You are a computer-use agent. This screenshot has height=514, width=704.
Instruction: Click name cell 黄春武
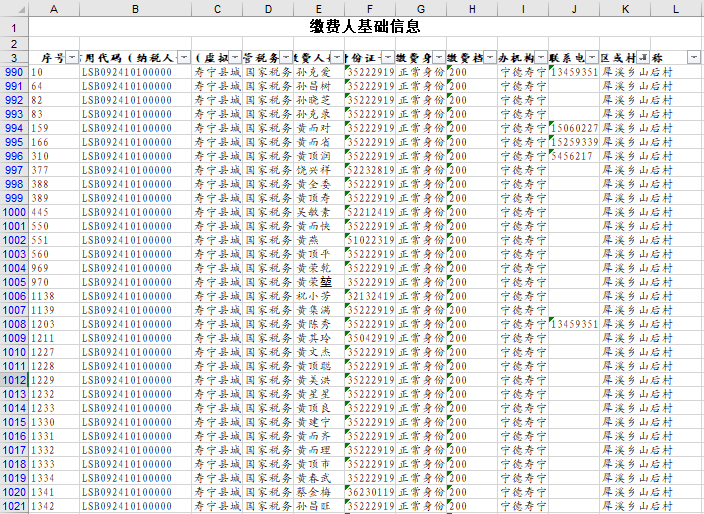click(x=319, y=479)
